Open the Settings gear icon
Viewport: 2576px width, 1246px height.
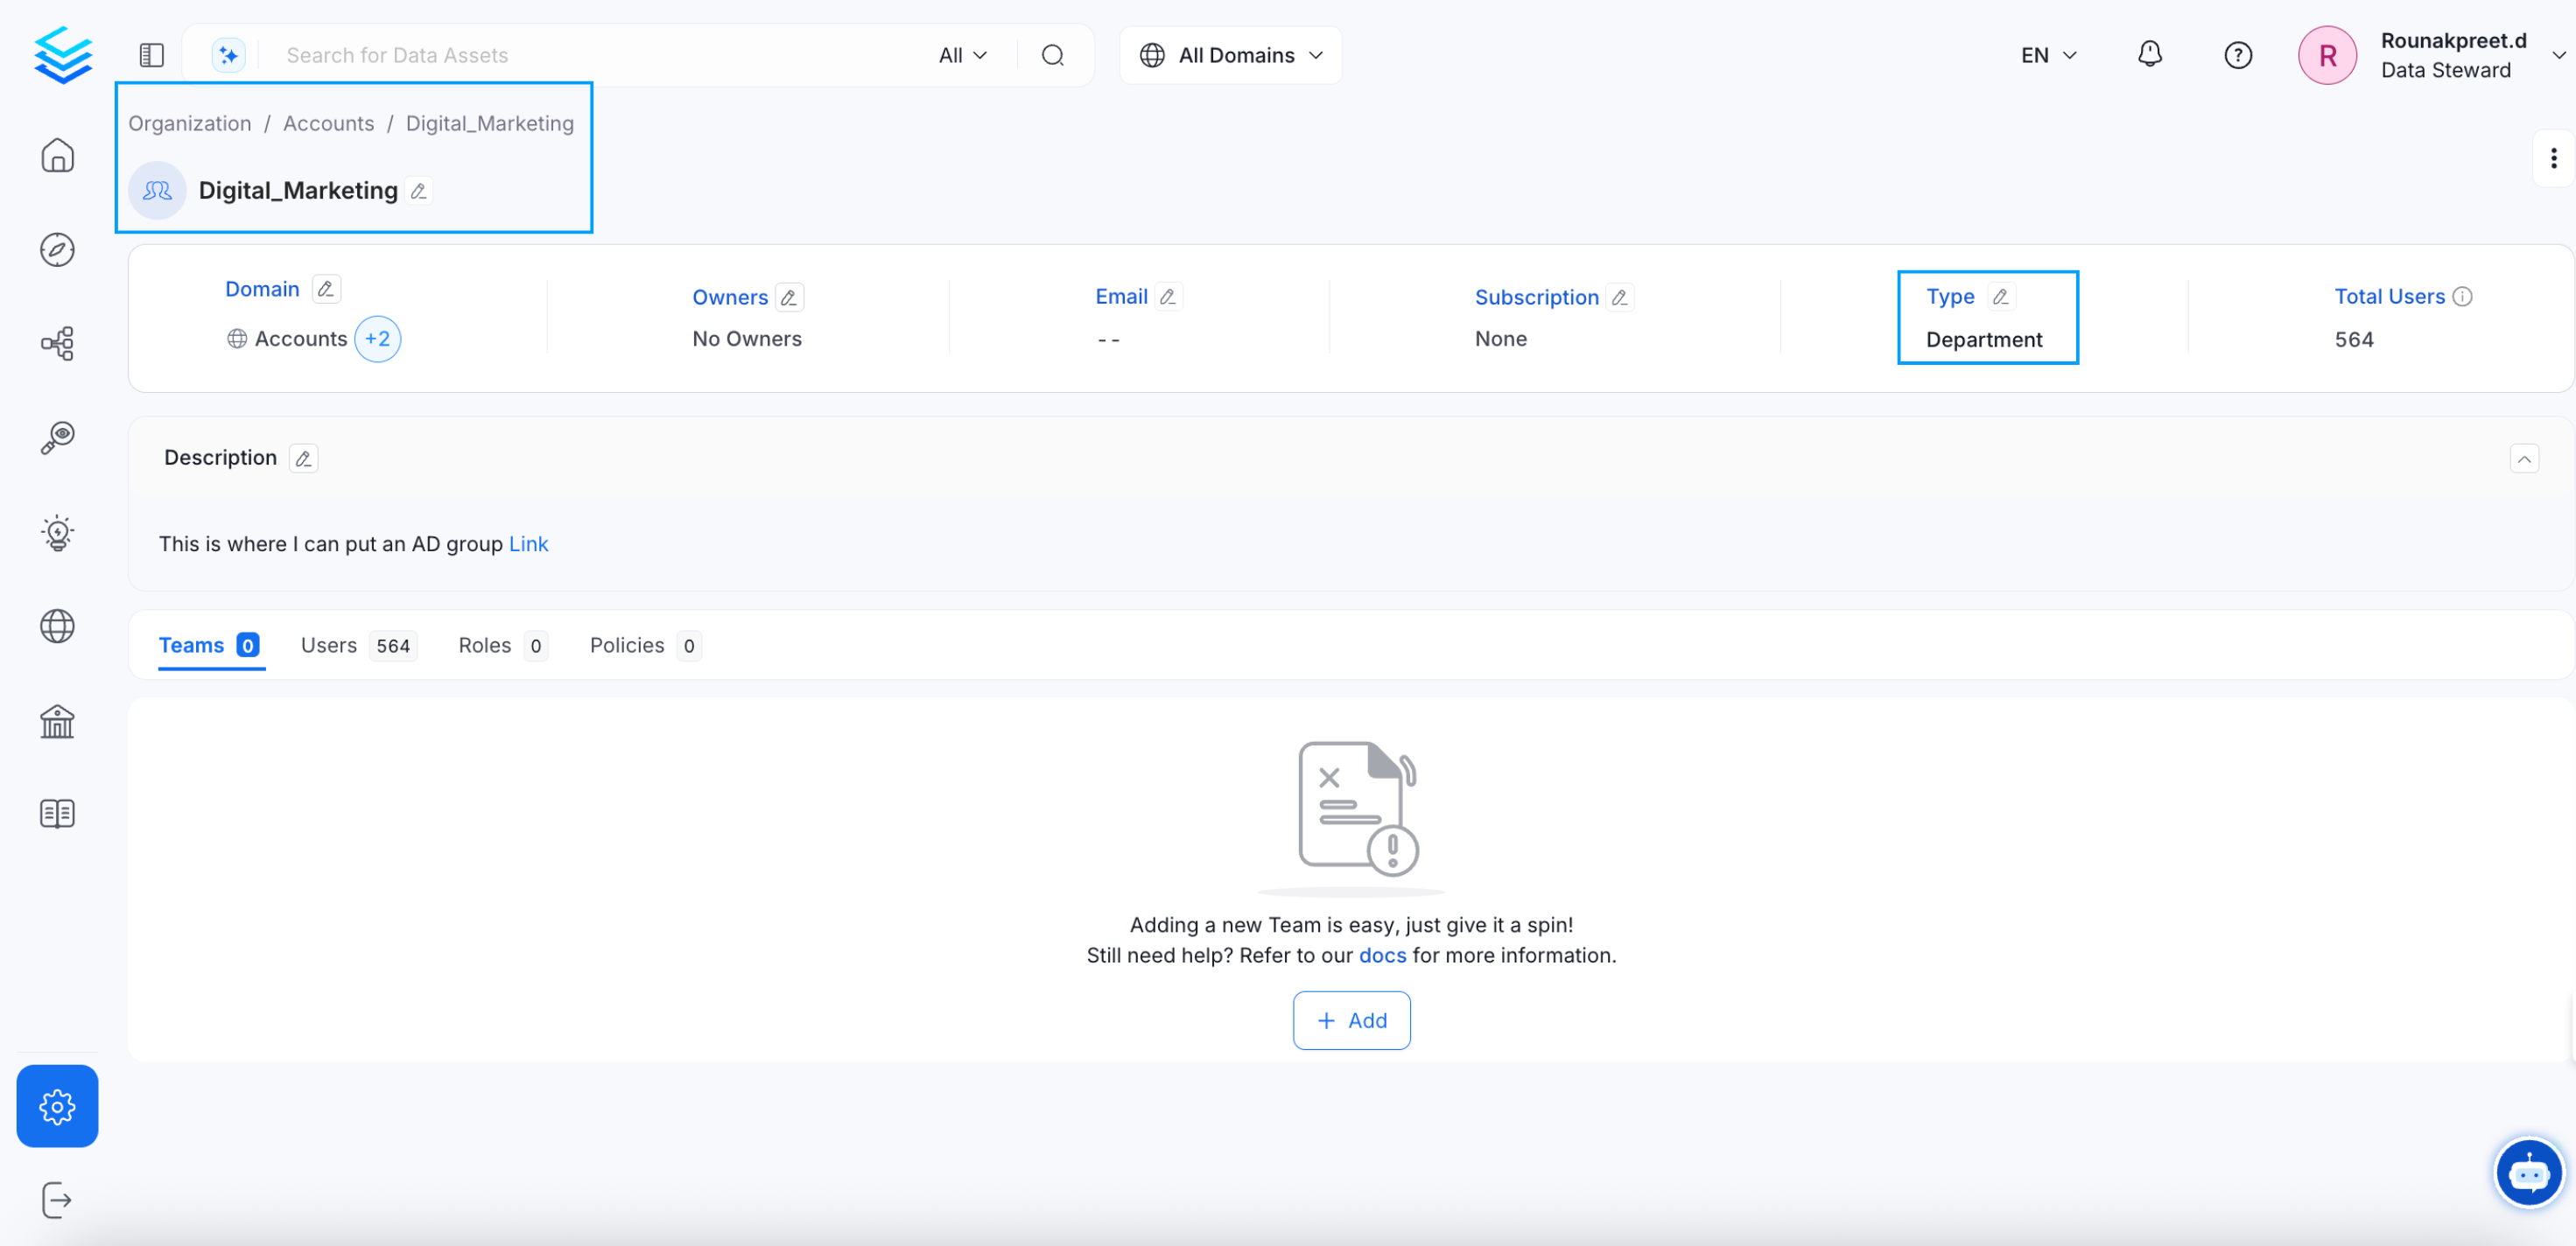(57, 1105)
